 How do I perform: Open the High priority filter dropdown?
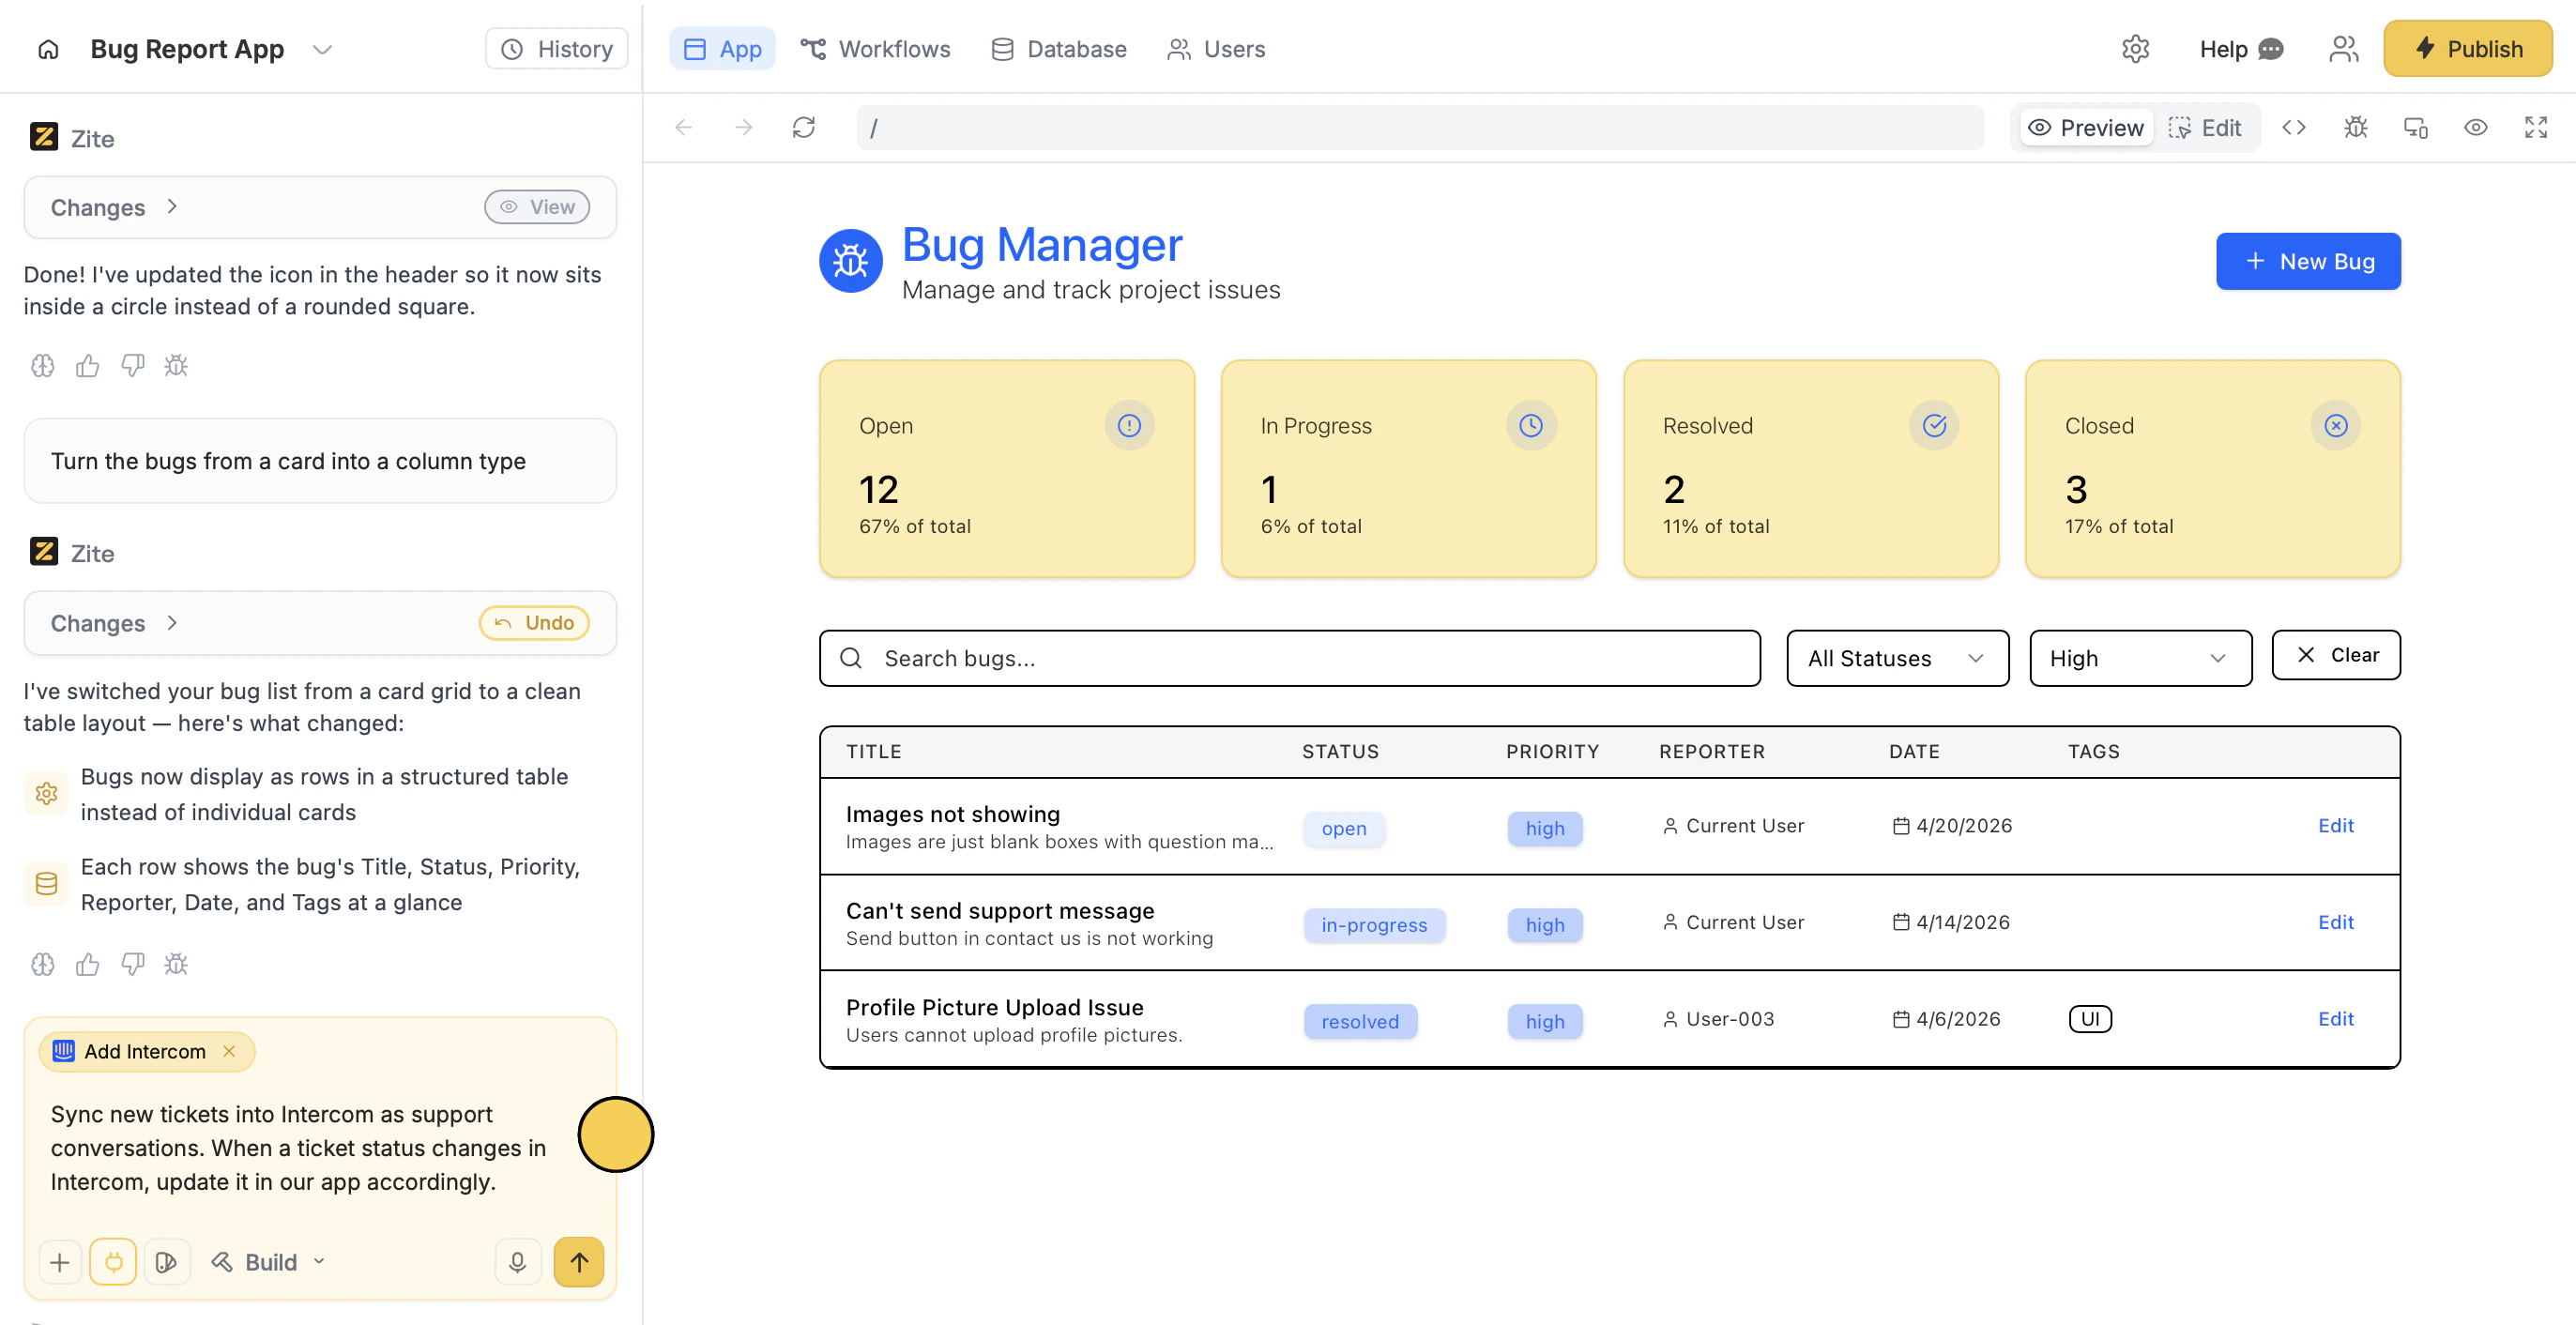[2139, 657]
